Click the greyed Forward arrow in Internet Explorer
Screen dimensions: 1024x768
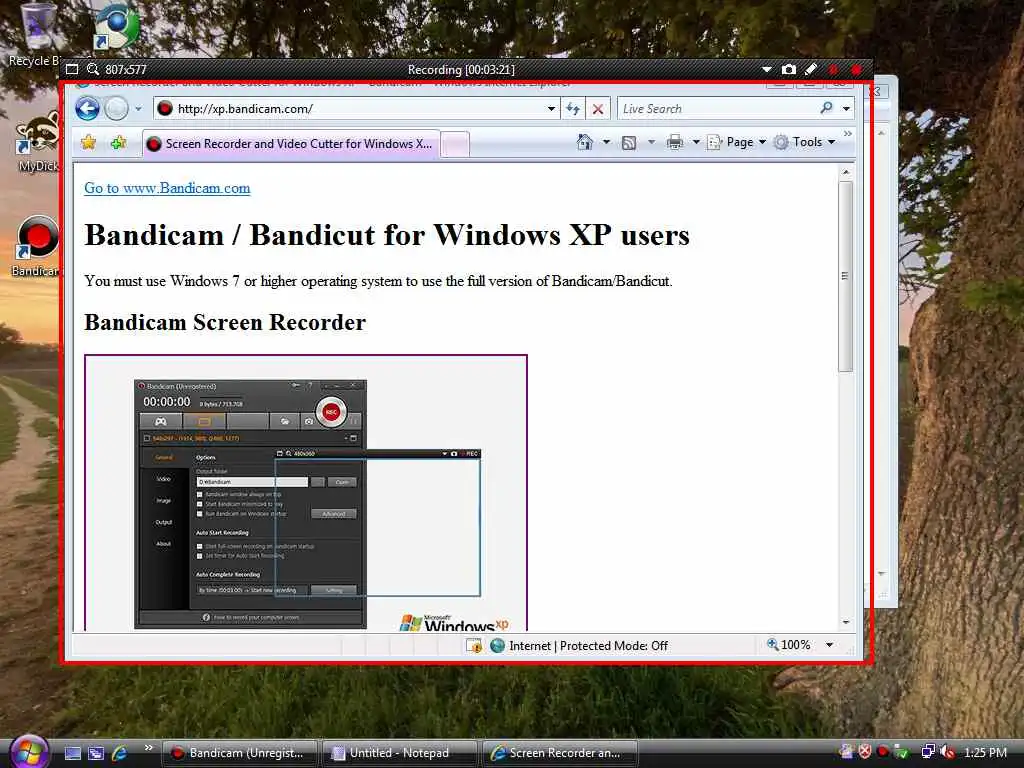click(116, 108)
